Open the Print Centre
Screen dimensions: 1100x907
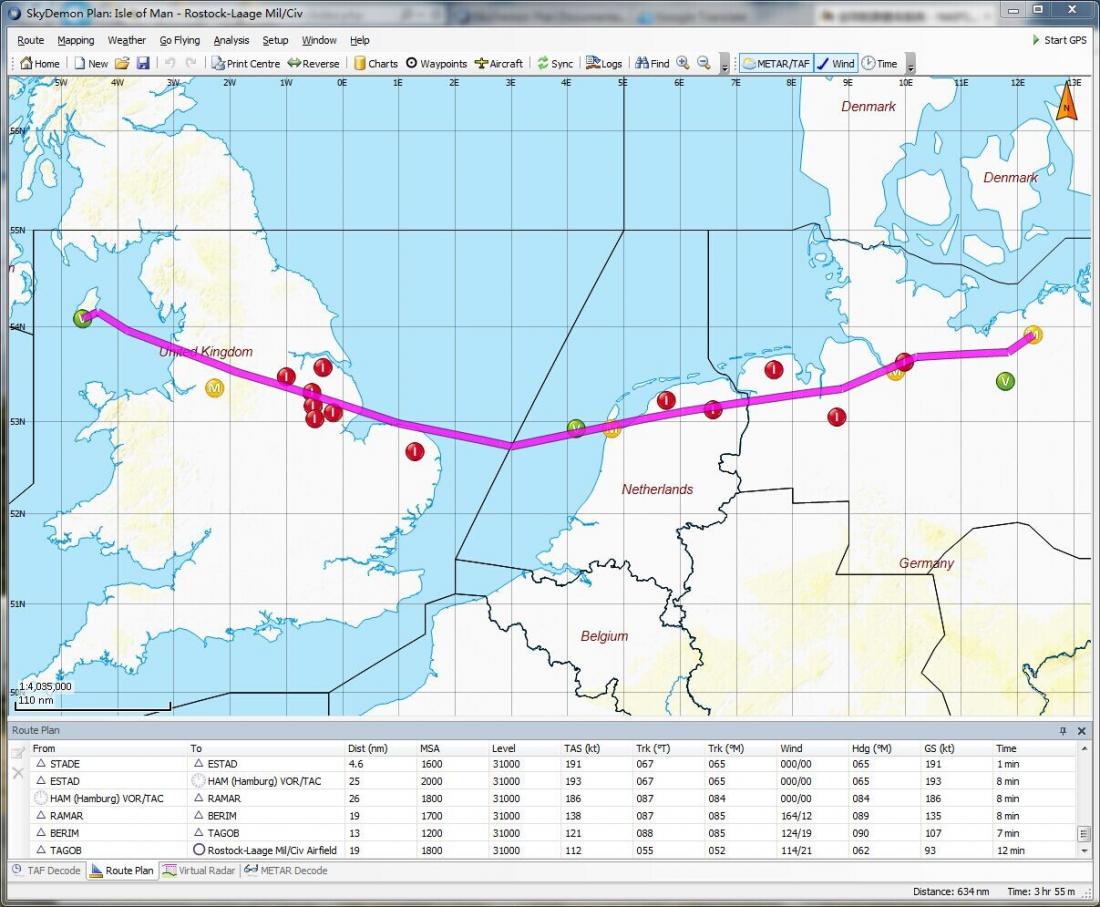pyautogui.click(x=245, y=63)
